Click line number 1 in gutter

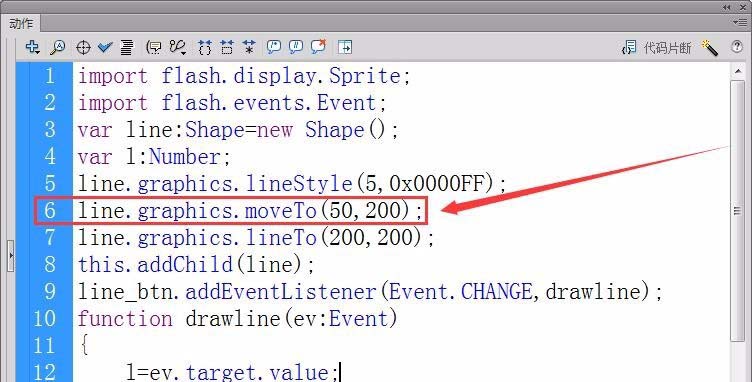click(50, 76)
